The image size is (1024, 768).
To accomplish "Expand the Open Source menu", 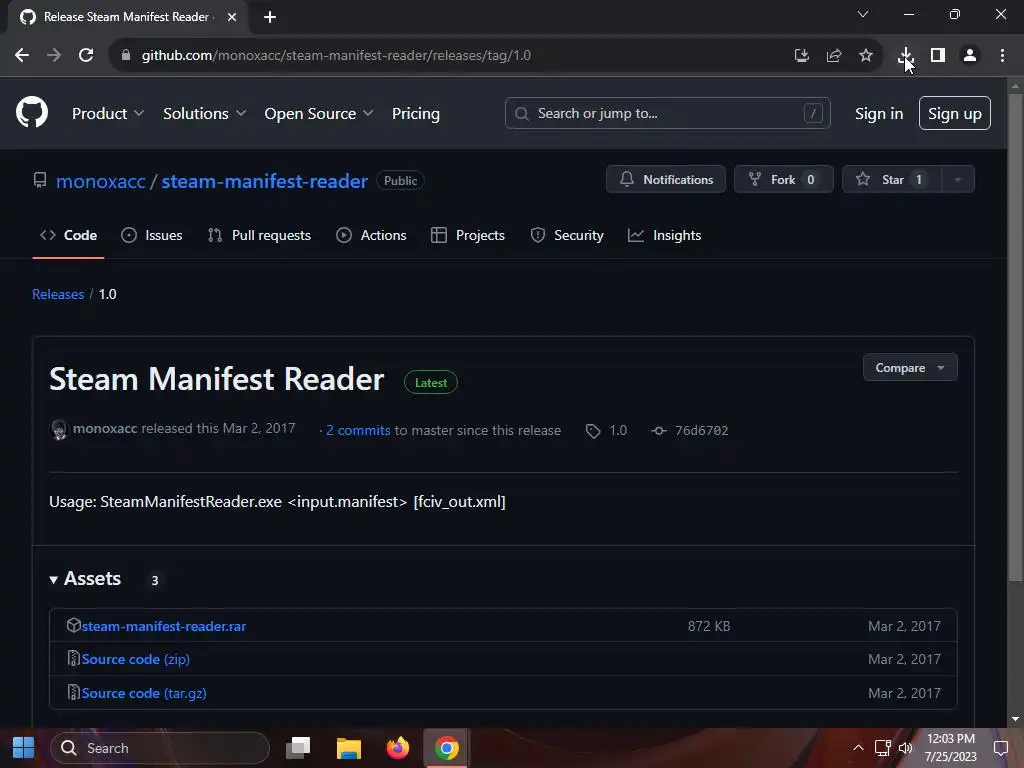I will pyautogui.click(x=319, y=113).
